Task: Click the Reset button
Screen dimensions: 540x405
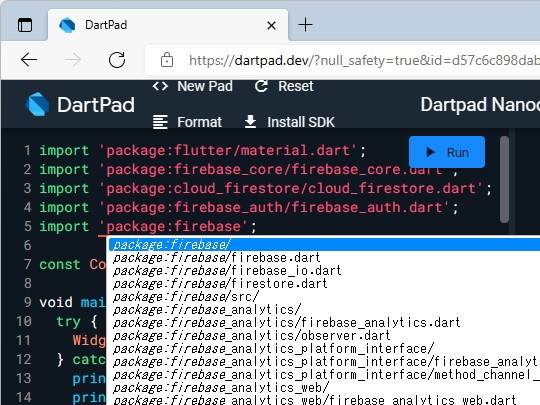Action: coord(284,86)
